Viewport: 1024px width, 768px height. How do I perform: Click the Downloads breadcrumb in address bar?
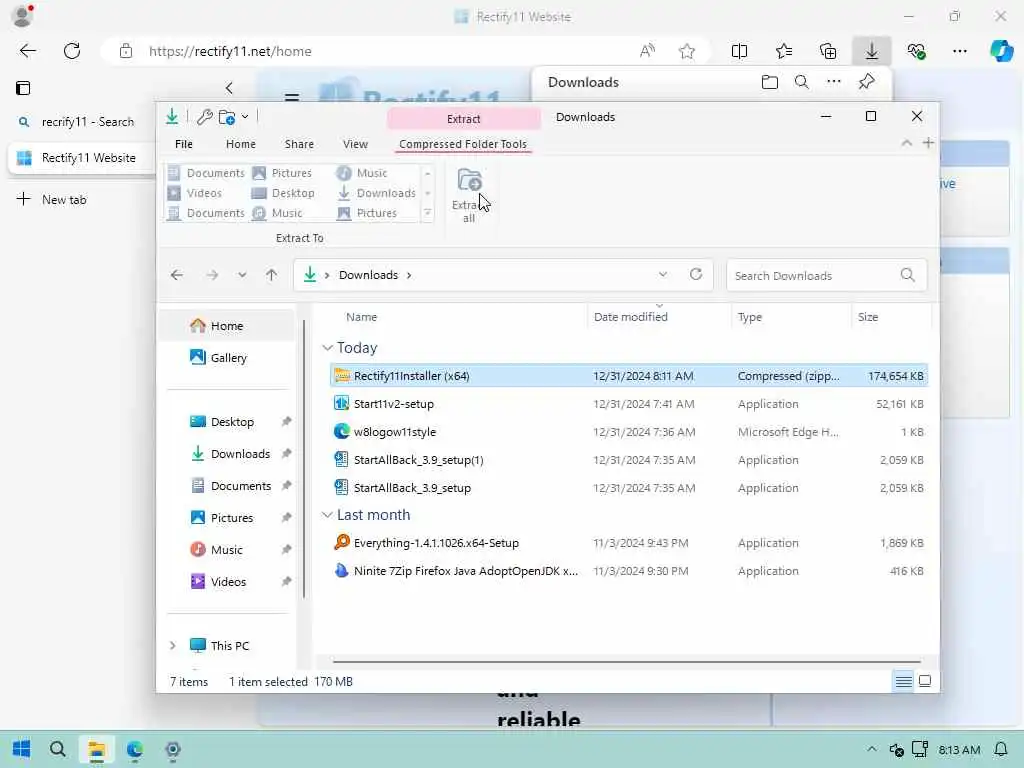click(x=368, y=275)
